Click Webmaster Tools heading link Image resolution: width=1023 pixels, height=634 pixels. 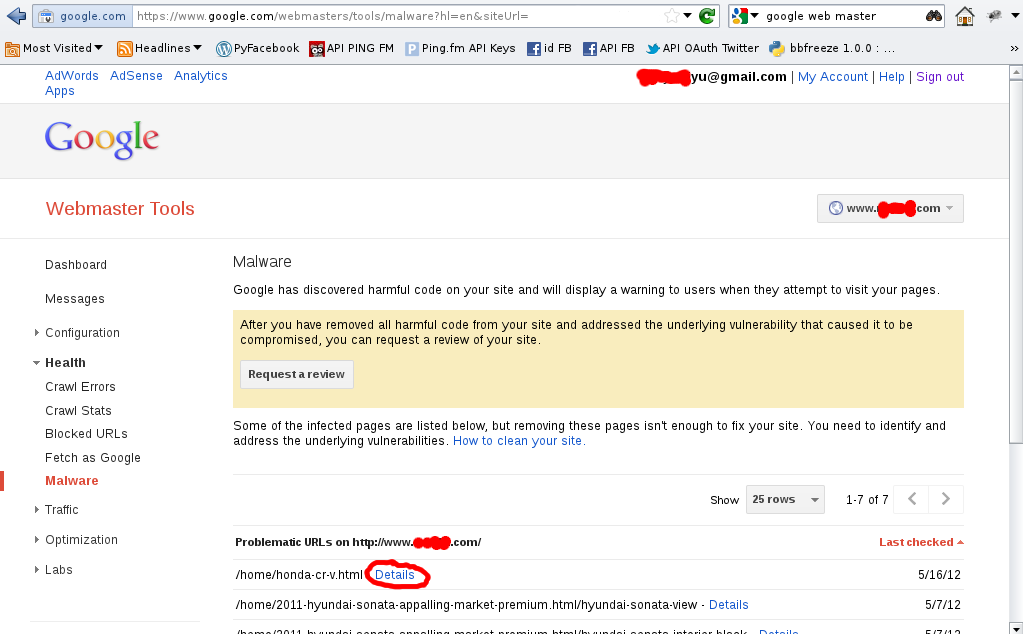point(120,209)
